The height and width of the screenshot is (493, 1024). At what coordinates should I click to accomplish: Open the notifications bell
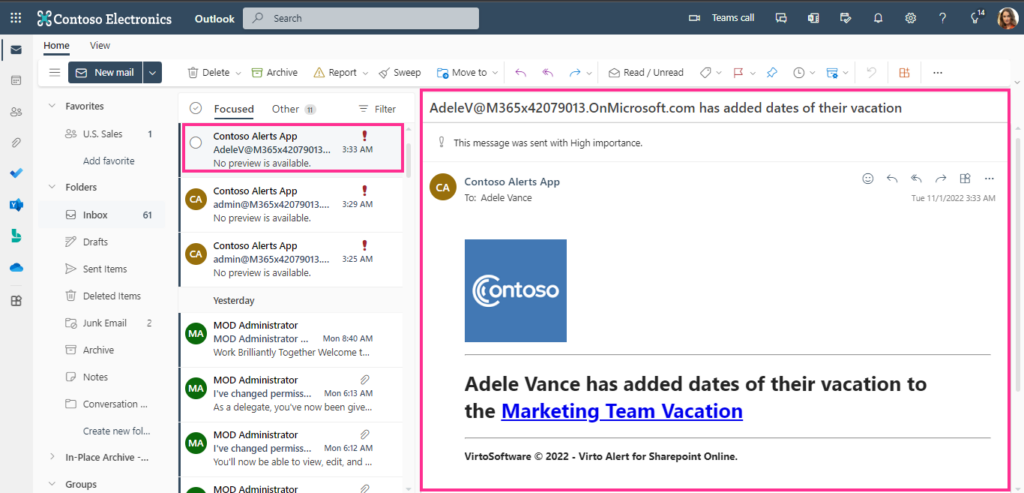click(878, 18)
